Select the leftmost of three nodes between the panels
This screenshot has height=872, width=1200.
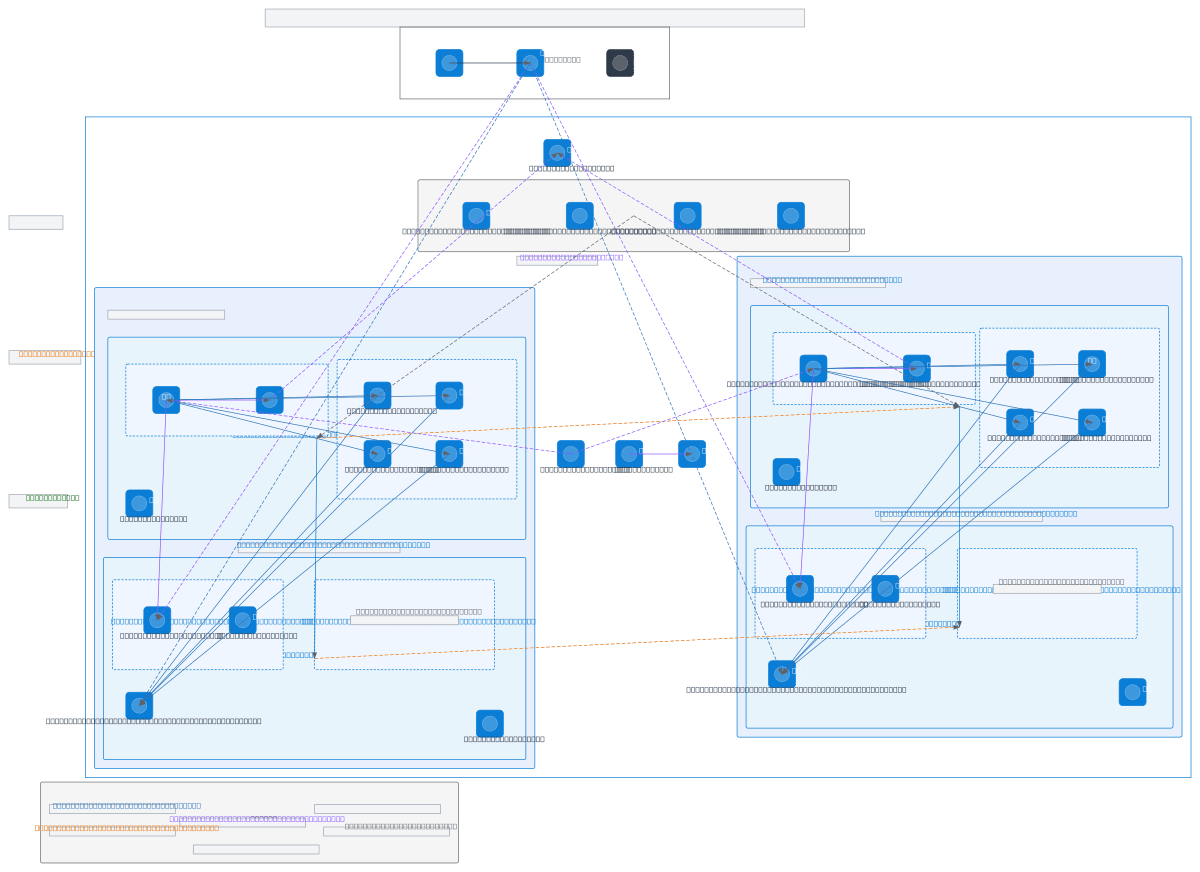point(571,454)
